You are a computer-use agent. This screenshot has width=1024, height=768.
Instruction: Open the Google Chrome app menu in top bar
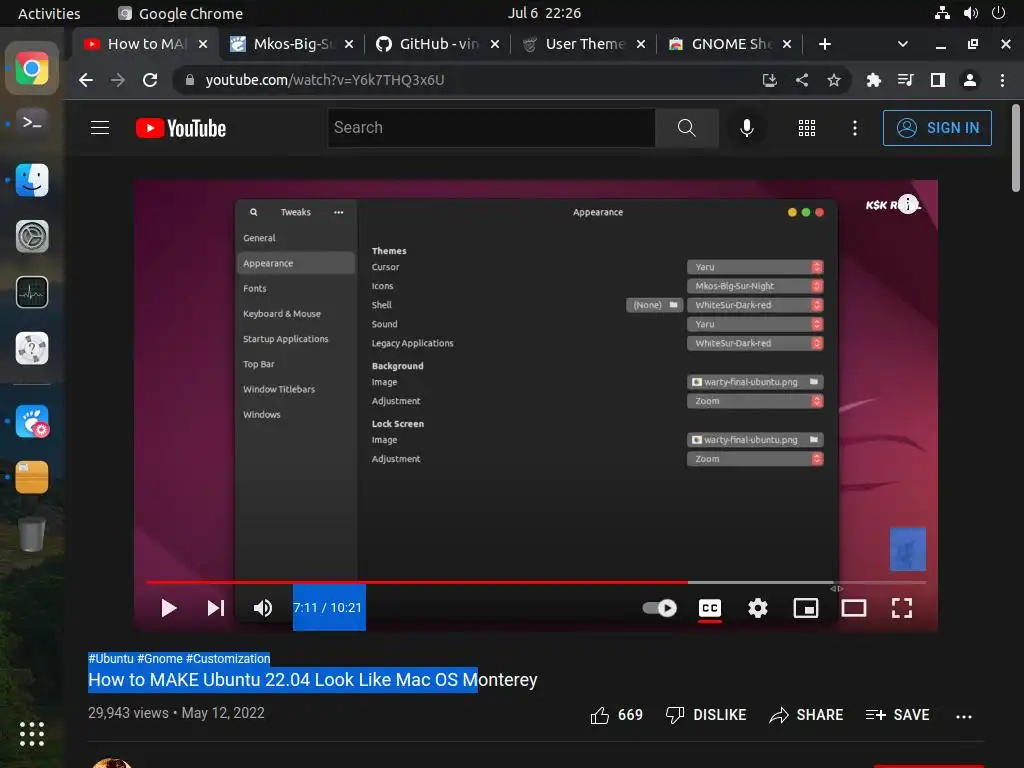[x=180, y=13]
